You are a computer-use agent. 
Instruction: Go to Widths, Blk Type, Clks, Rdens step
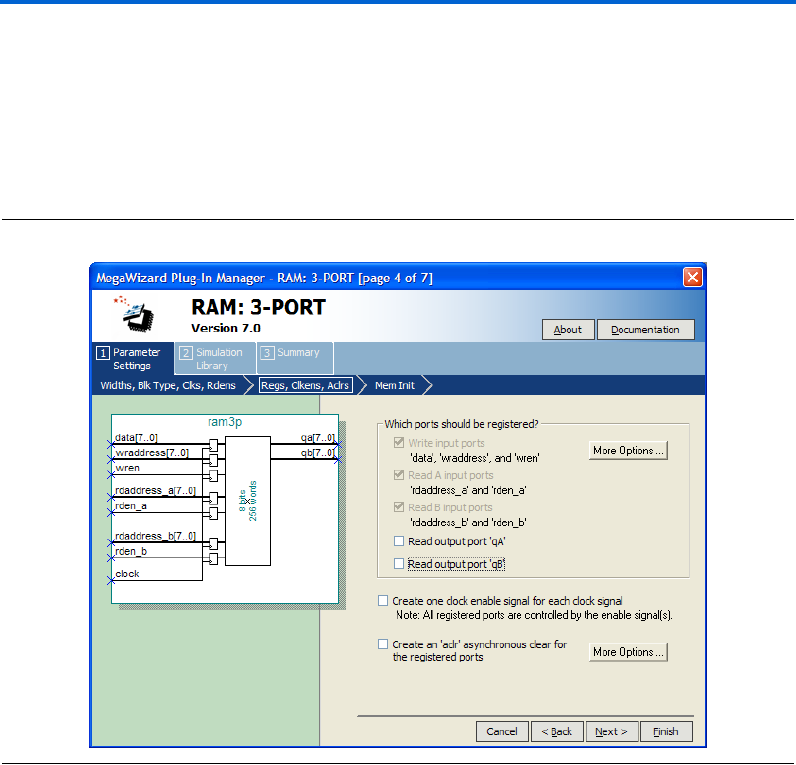click(x=168, y=385)
